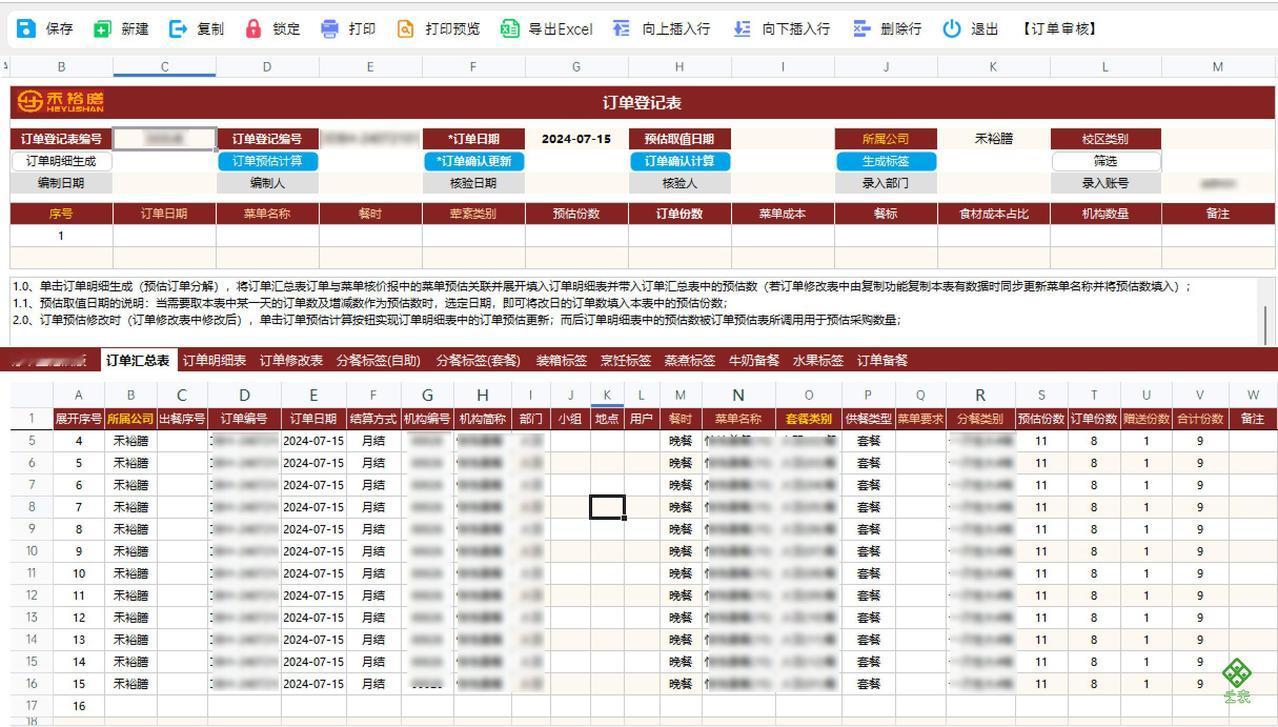Click the 禾裕膳 logo in header
The height and width of the screenshot is (727, 1278).
point(60,102)
